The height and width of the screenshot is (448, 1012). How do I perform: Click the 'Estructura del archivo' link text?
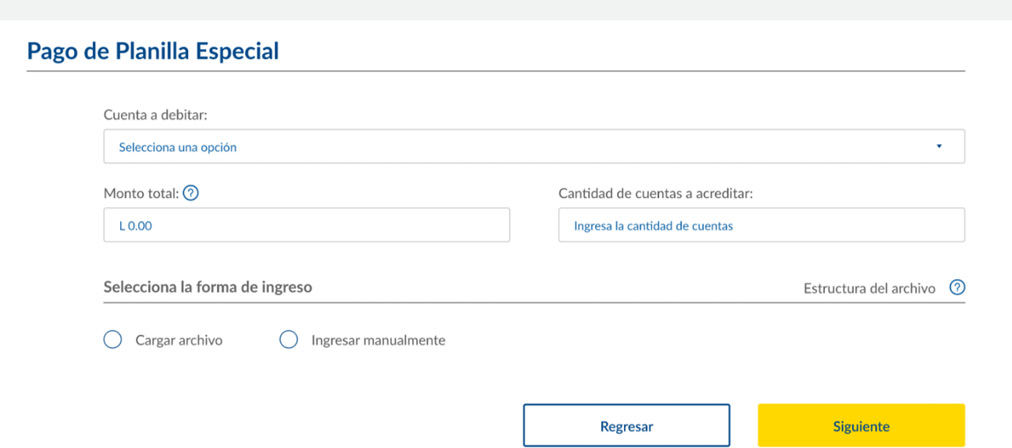click(x=869, y=288)
